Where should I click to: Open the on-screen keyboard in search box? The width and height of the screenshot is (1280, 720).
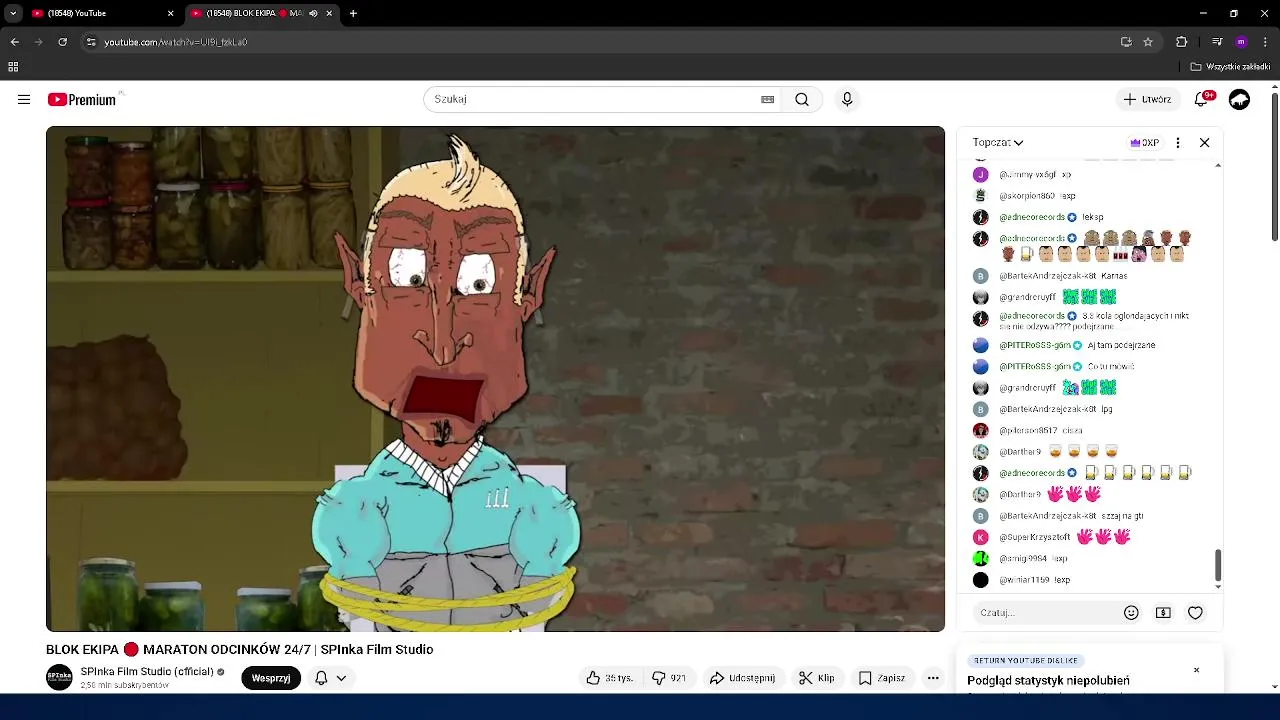point(767,99)
